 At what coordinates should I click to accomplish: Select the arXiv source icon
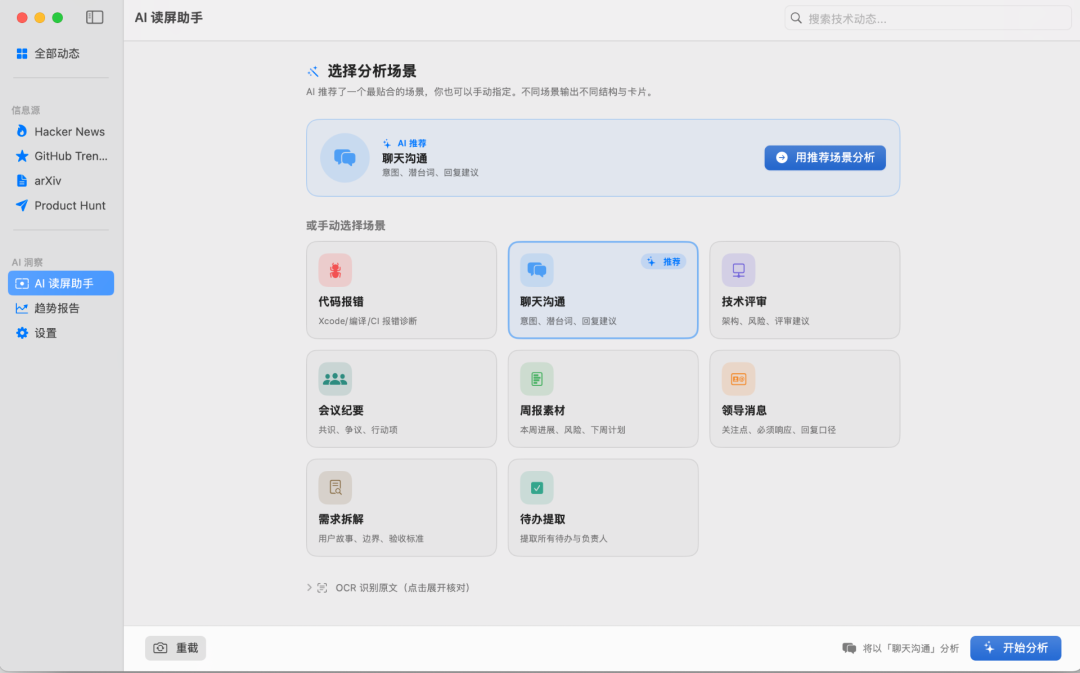22,180
